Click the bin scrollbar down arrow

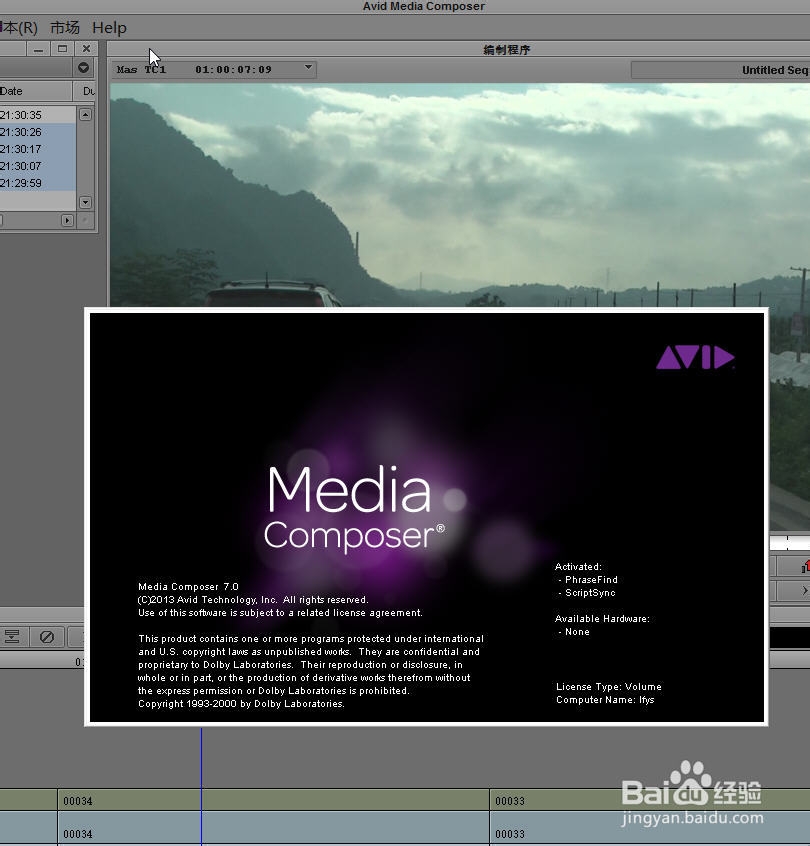pyautogui.click(x=85, y=202)
